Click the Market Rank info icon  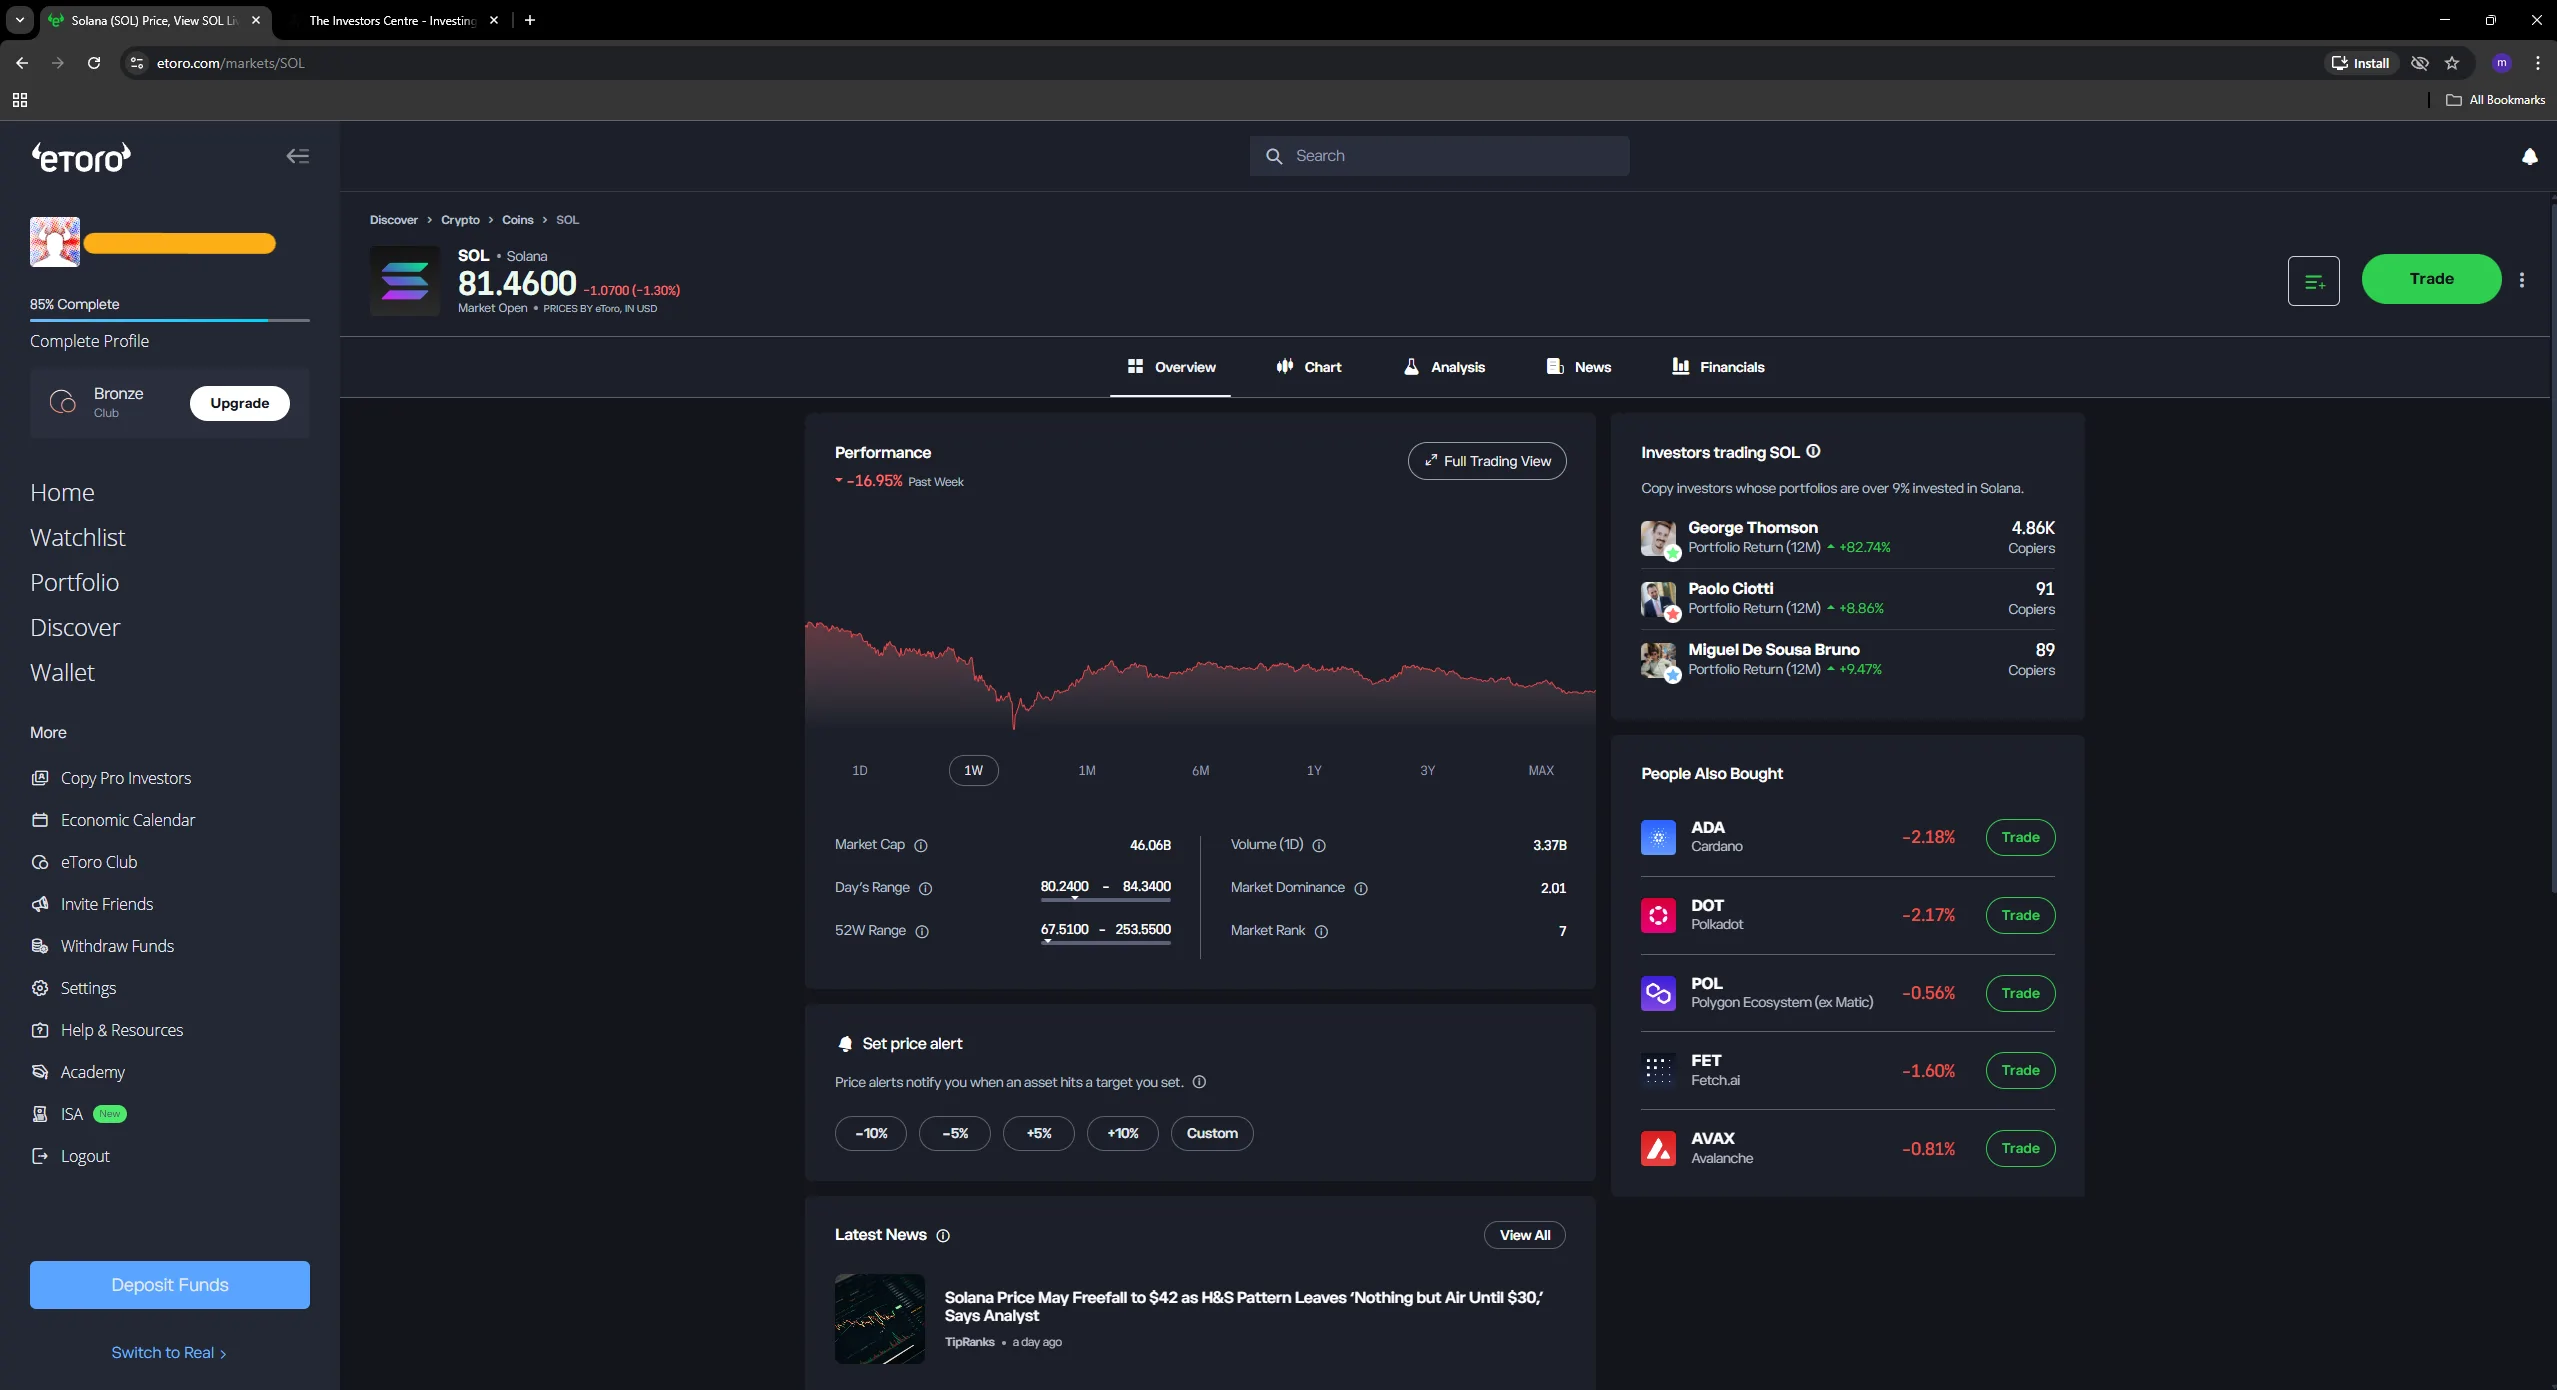1321,932
